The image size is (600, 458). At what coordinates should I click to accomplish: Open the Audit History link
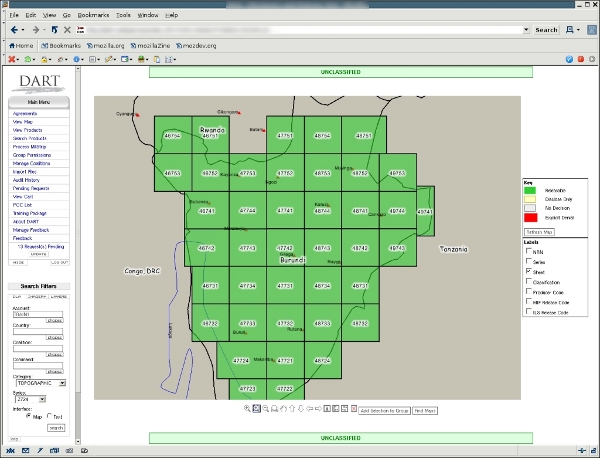click(x=26, y=180)
